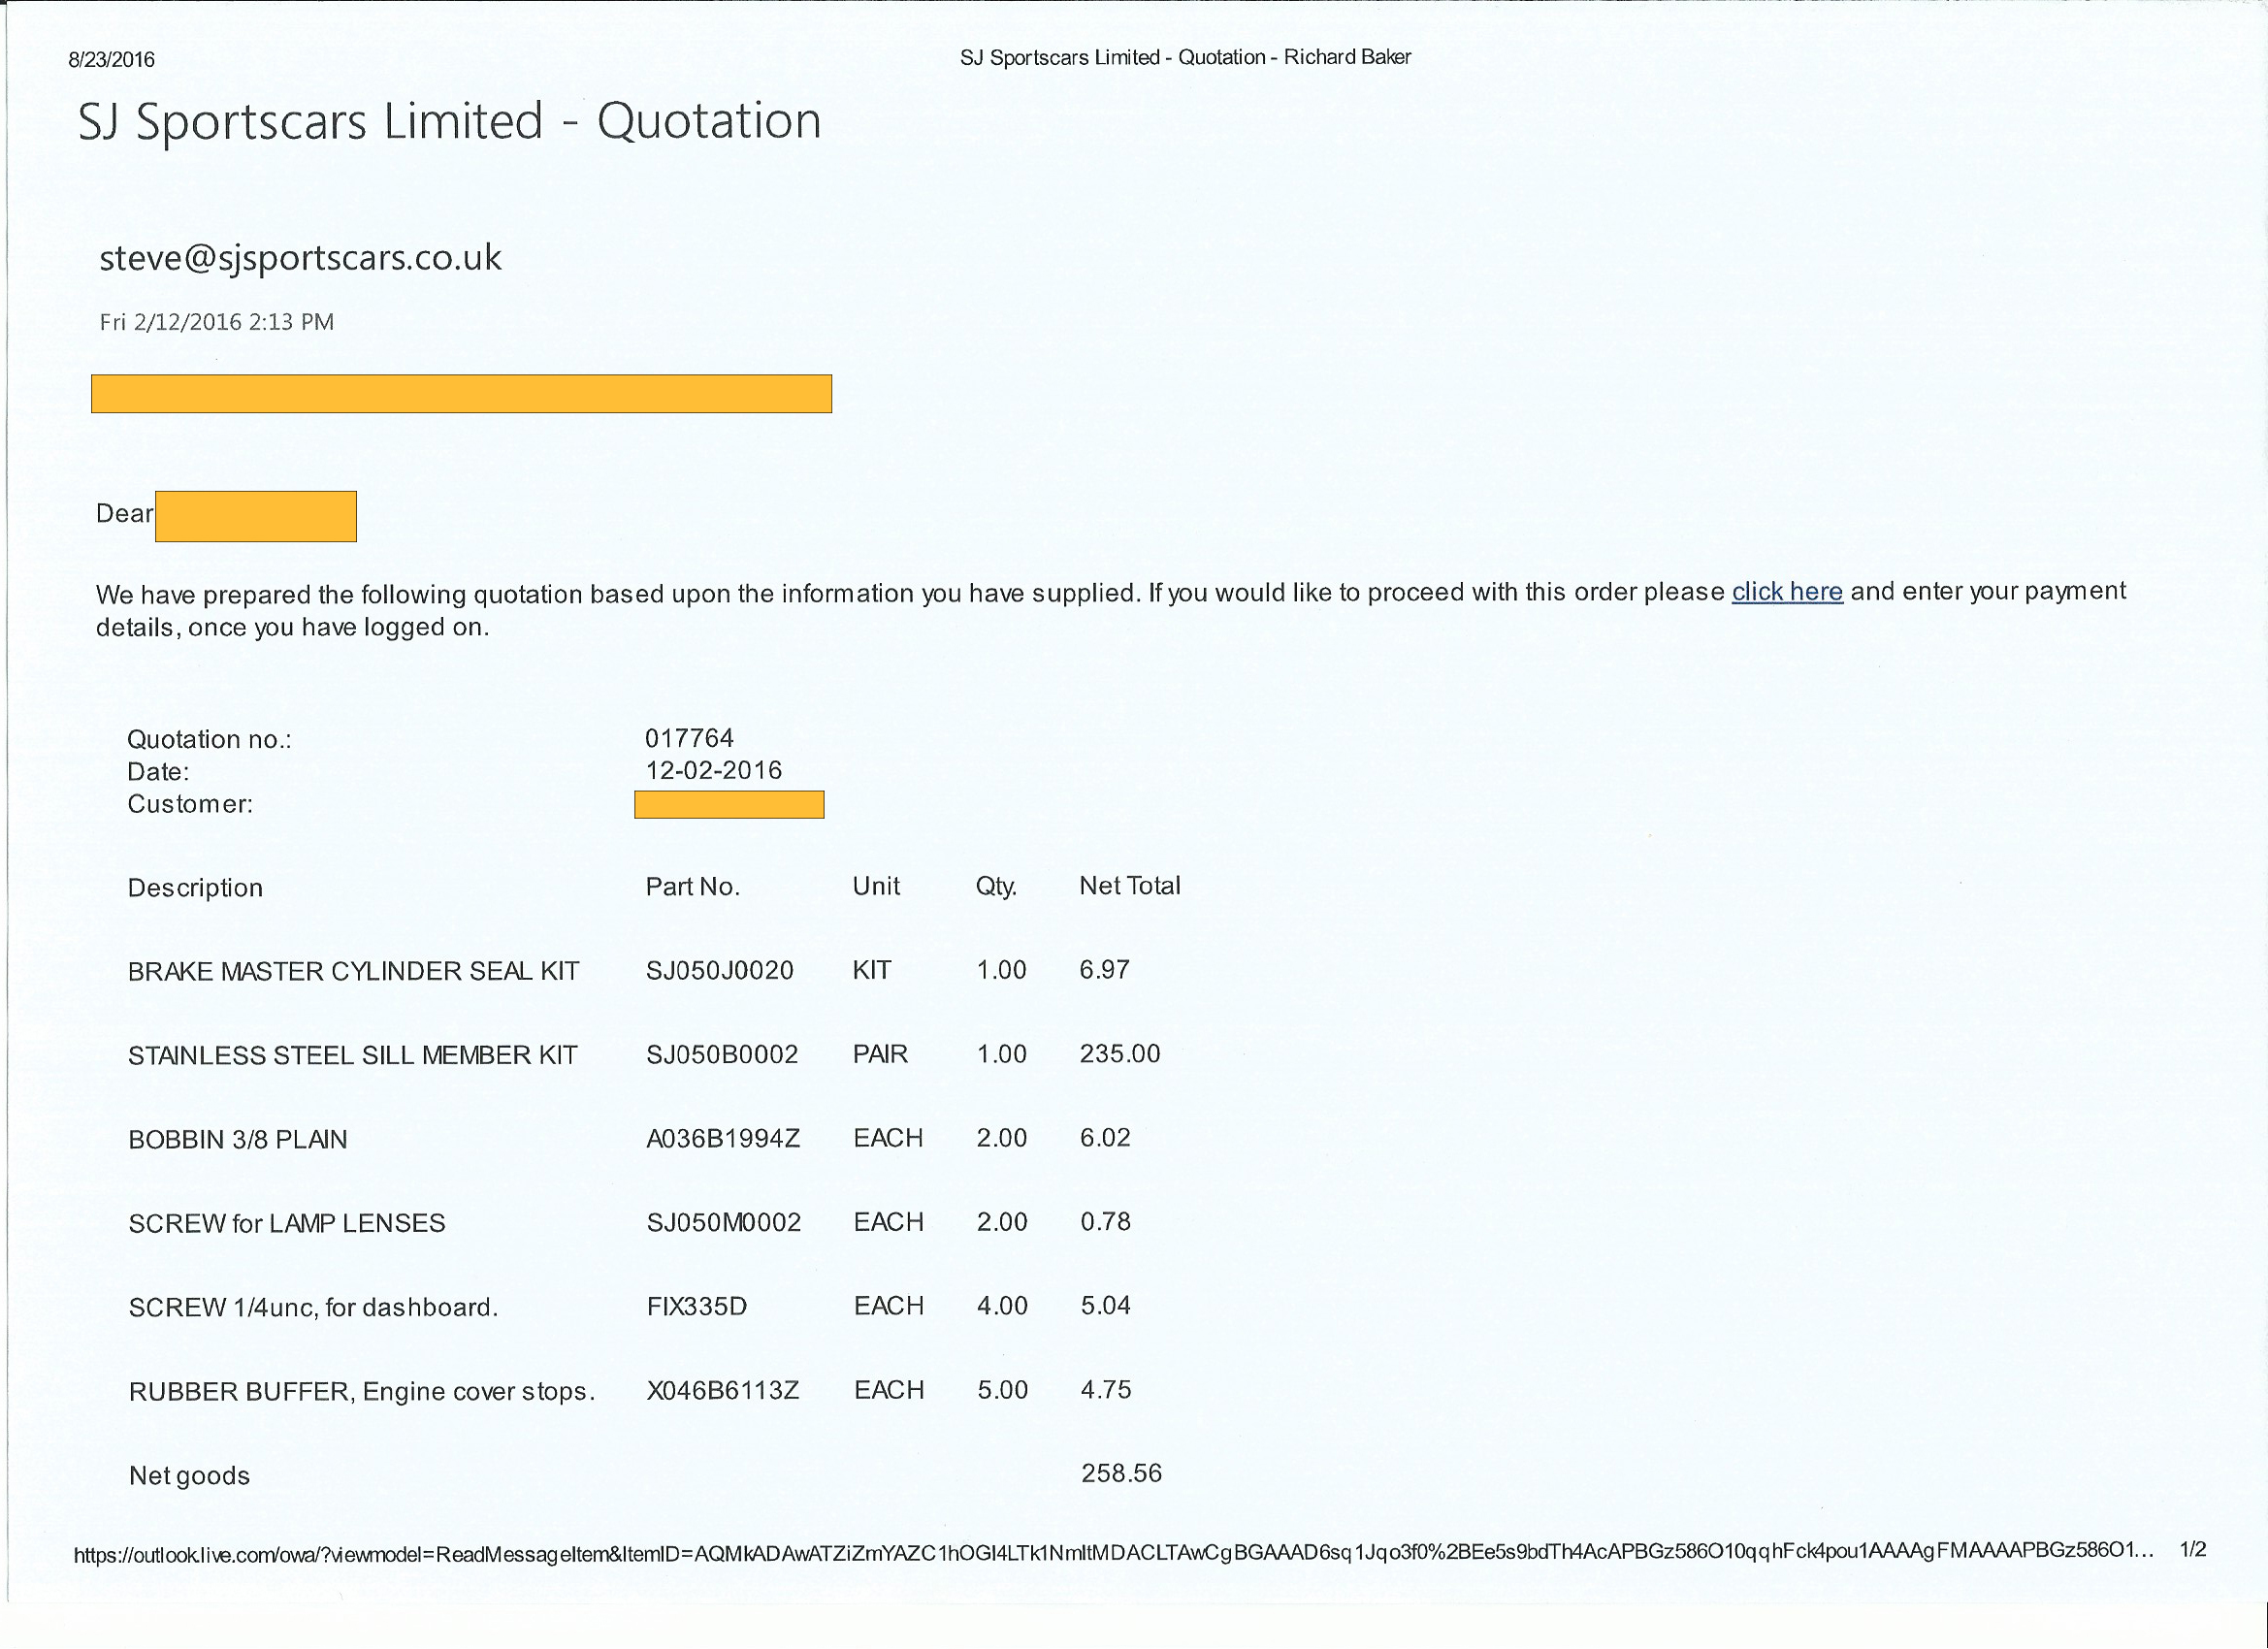Click the unit "PAIR" cell
The height and width of the screenshot is (1649, 2268).
click(x=880, y=1053)
